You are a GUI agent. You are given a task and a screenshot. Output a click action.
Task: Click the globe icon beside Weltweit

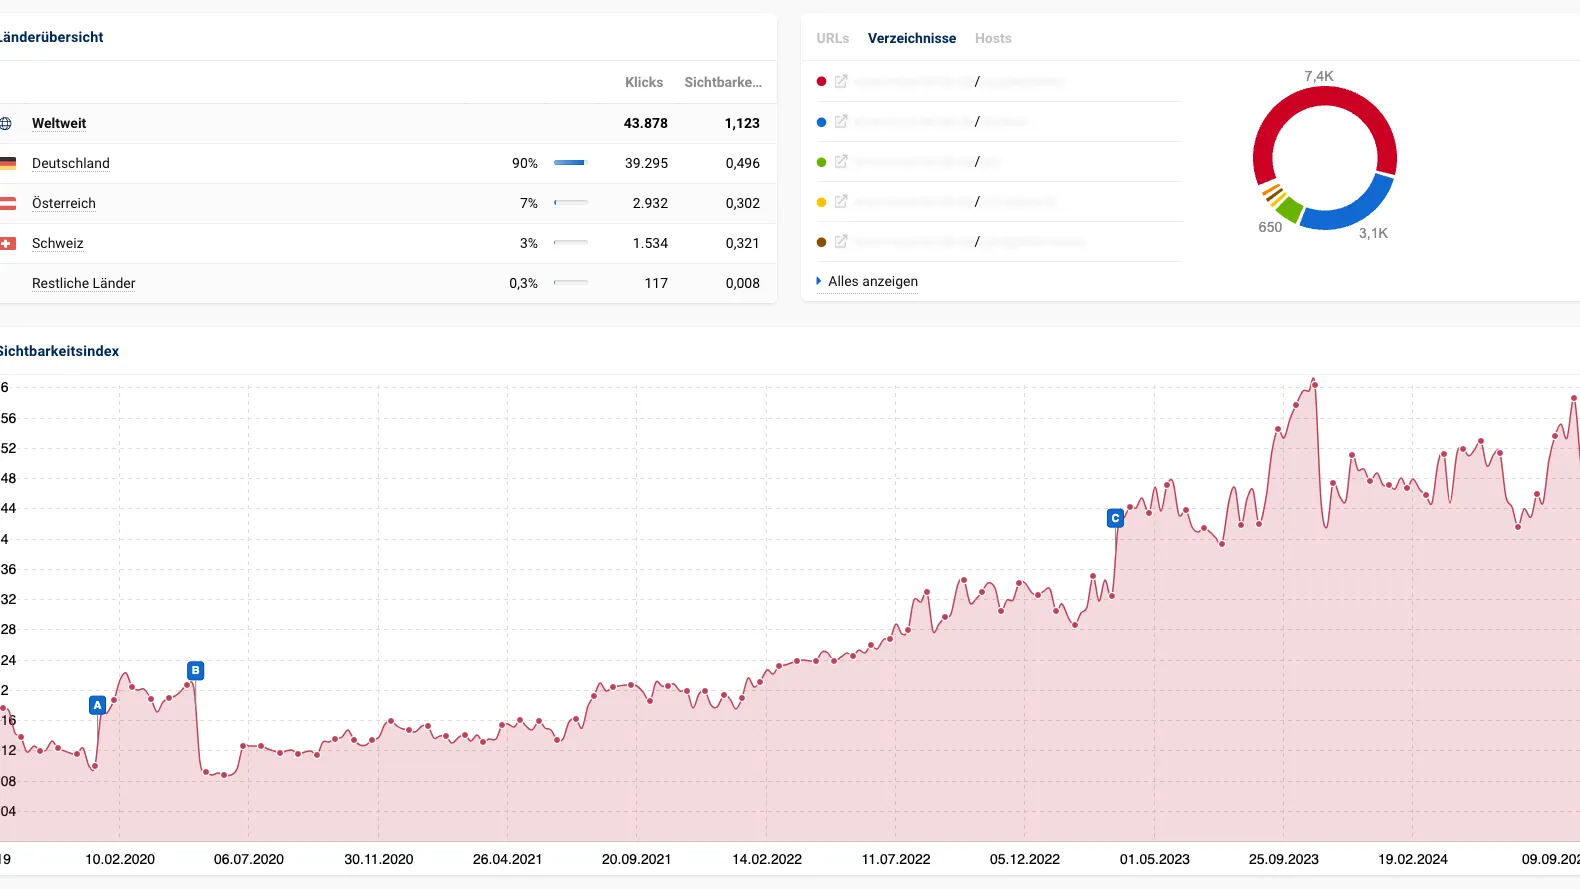click(5, 123)
